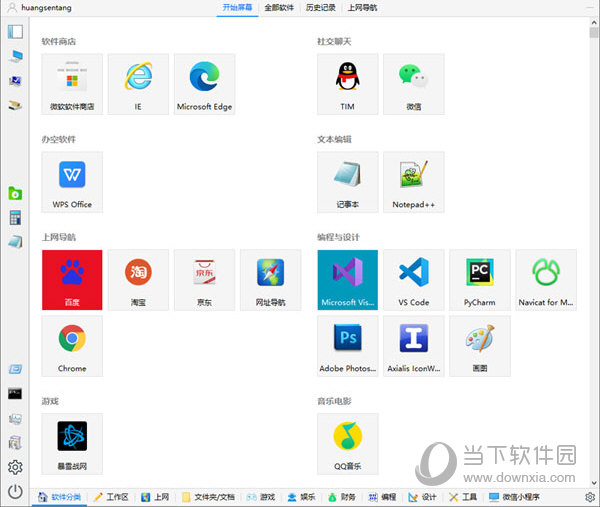Screen dimensions: 600x507
Task: Open Axialis IconWorkshop tile
Action: point(414,346)
